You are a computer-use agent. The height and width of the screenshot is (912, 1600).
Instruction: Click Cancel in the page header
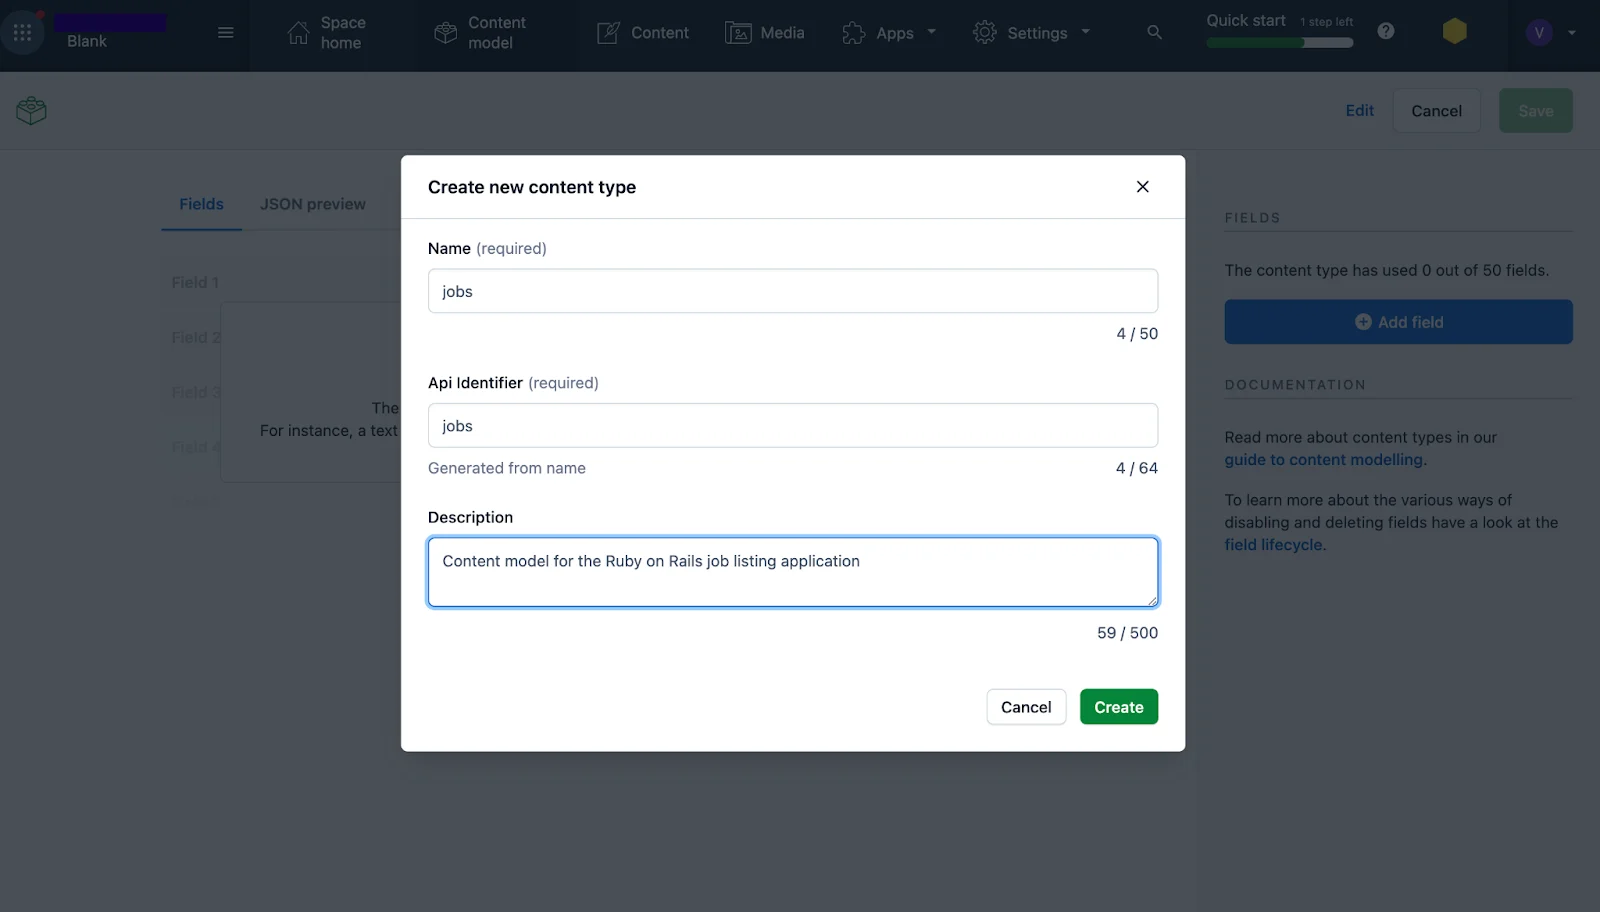(1436, 111)
